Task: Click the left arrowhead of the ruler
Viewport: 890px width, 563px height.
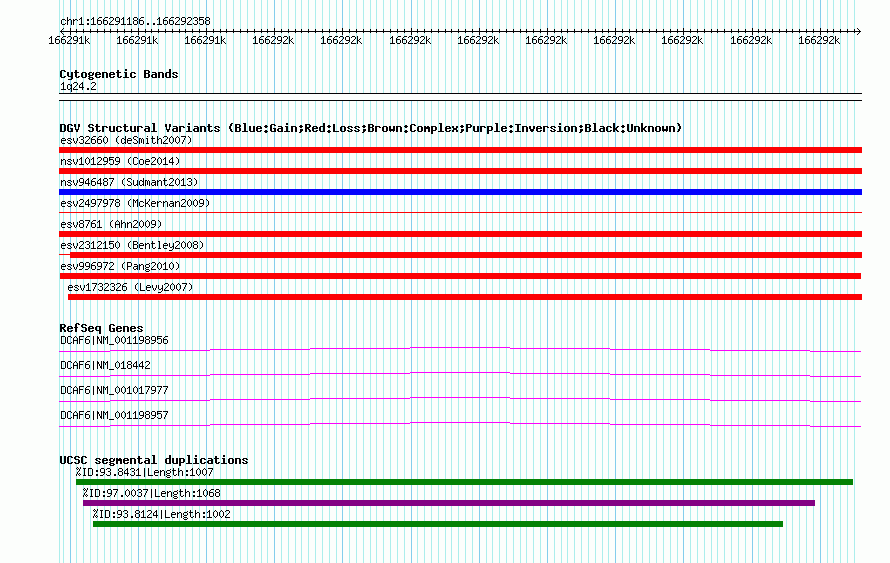Action: [62, 32]
